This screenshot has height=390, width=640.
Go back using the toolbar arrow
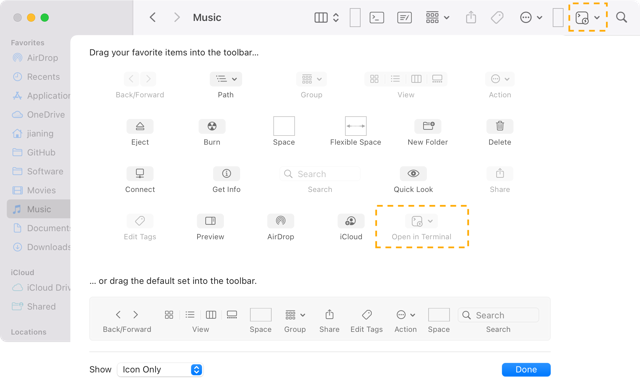point(153,17)
